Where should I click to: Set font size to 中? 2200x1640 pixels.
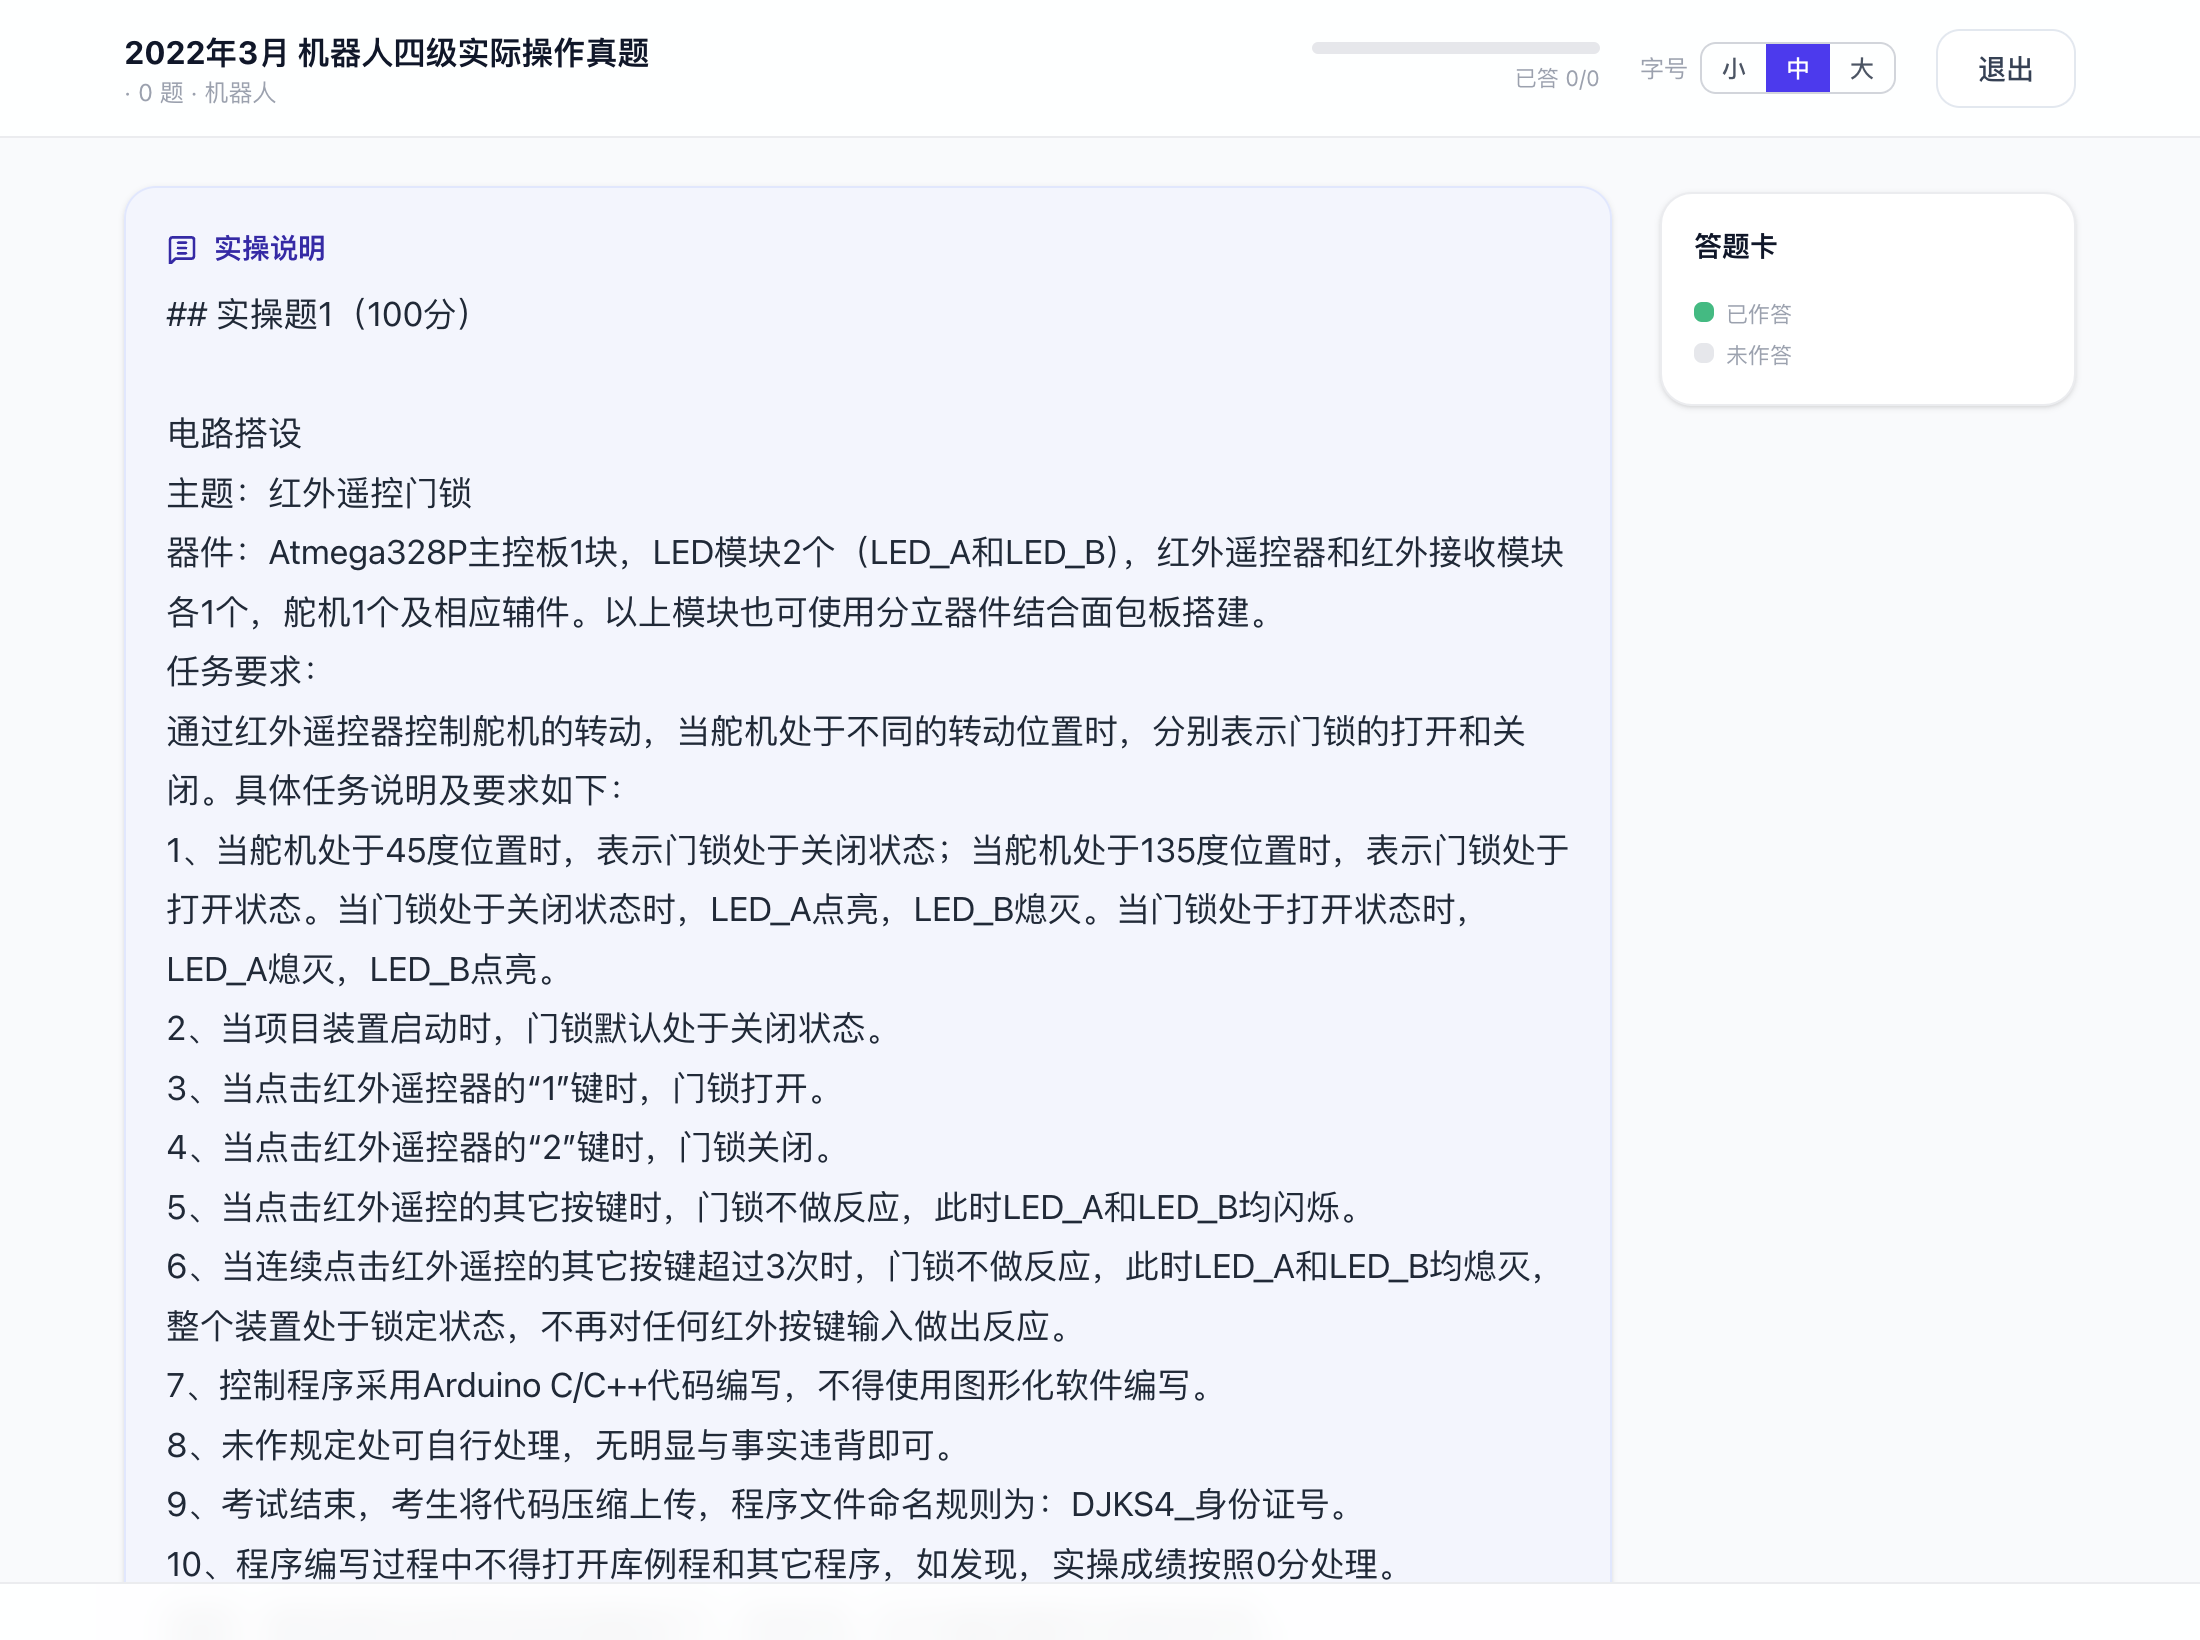[1798, 69]
